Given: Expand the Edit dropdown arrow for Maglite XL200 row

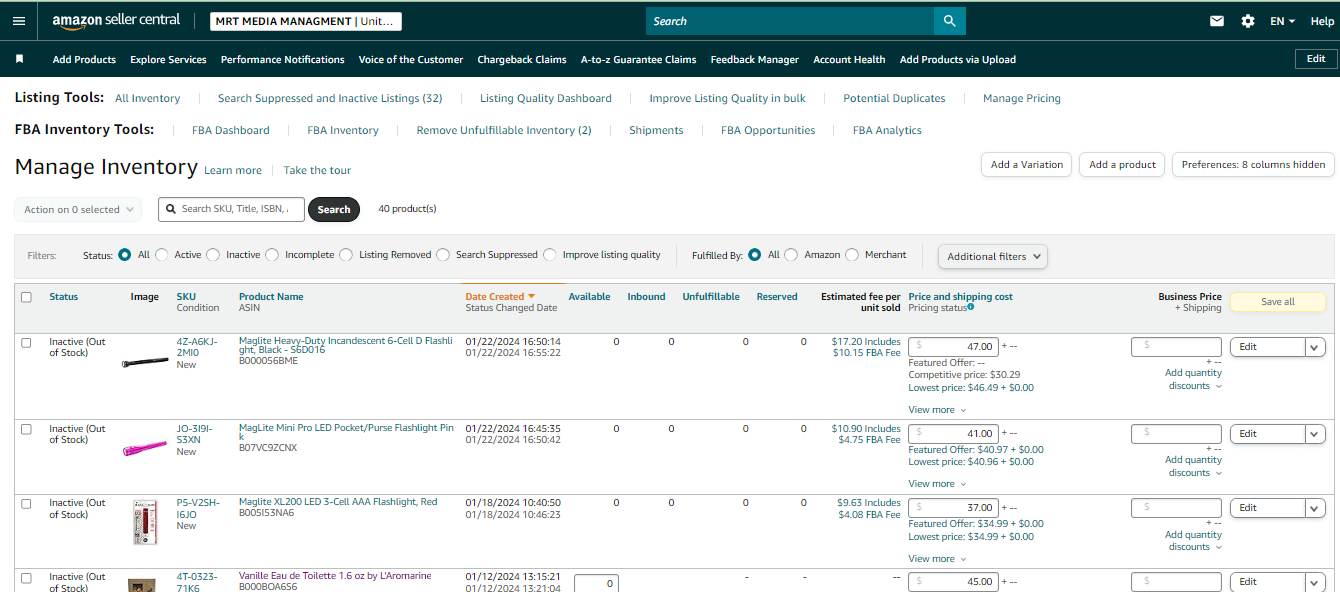Looking at the screenshot, I should (1315, 508).
